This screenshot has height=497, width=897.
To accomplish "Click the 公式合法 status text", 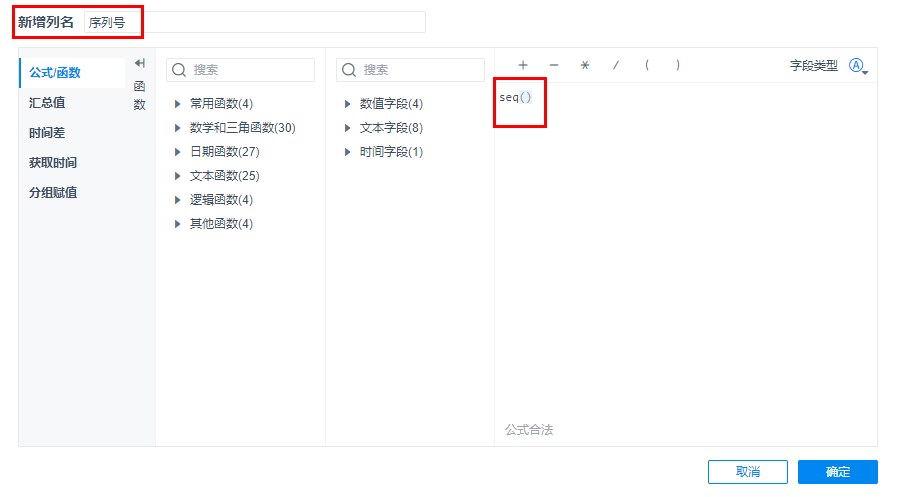I will tap(529, 430).
